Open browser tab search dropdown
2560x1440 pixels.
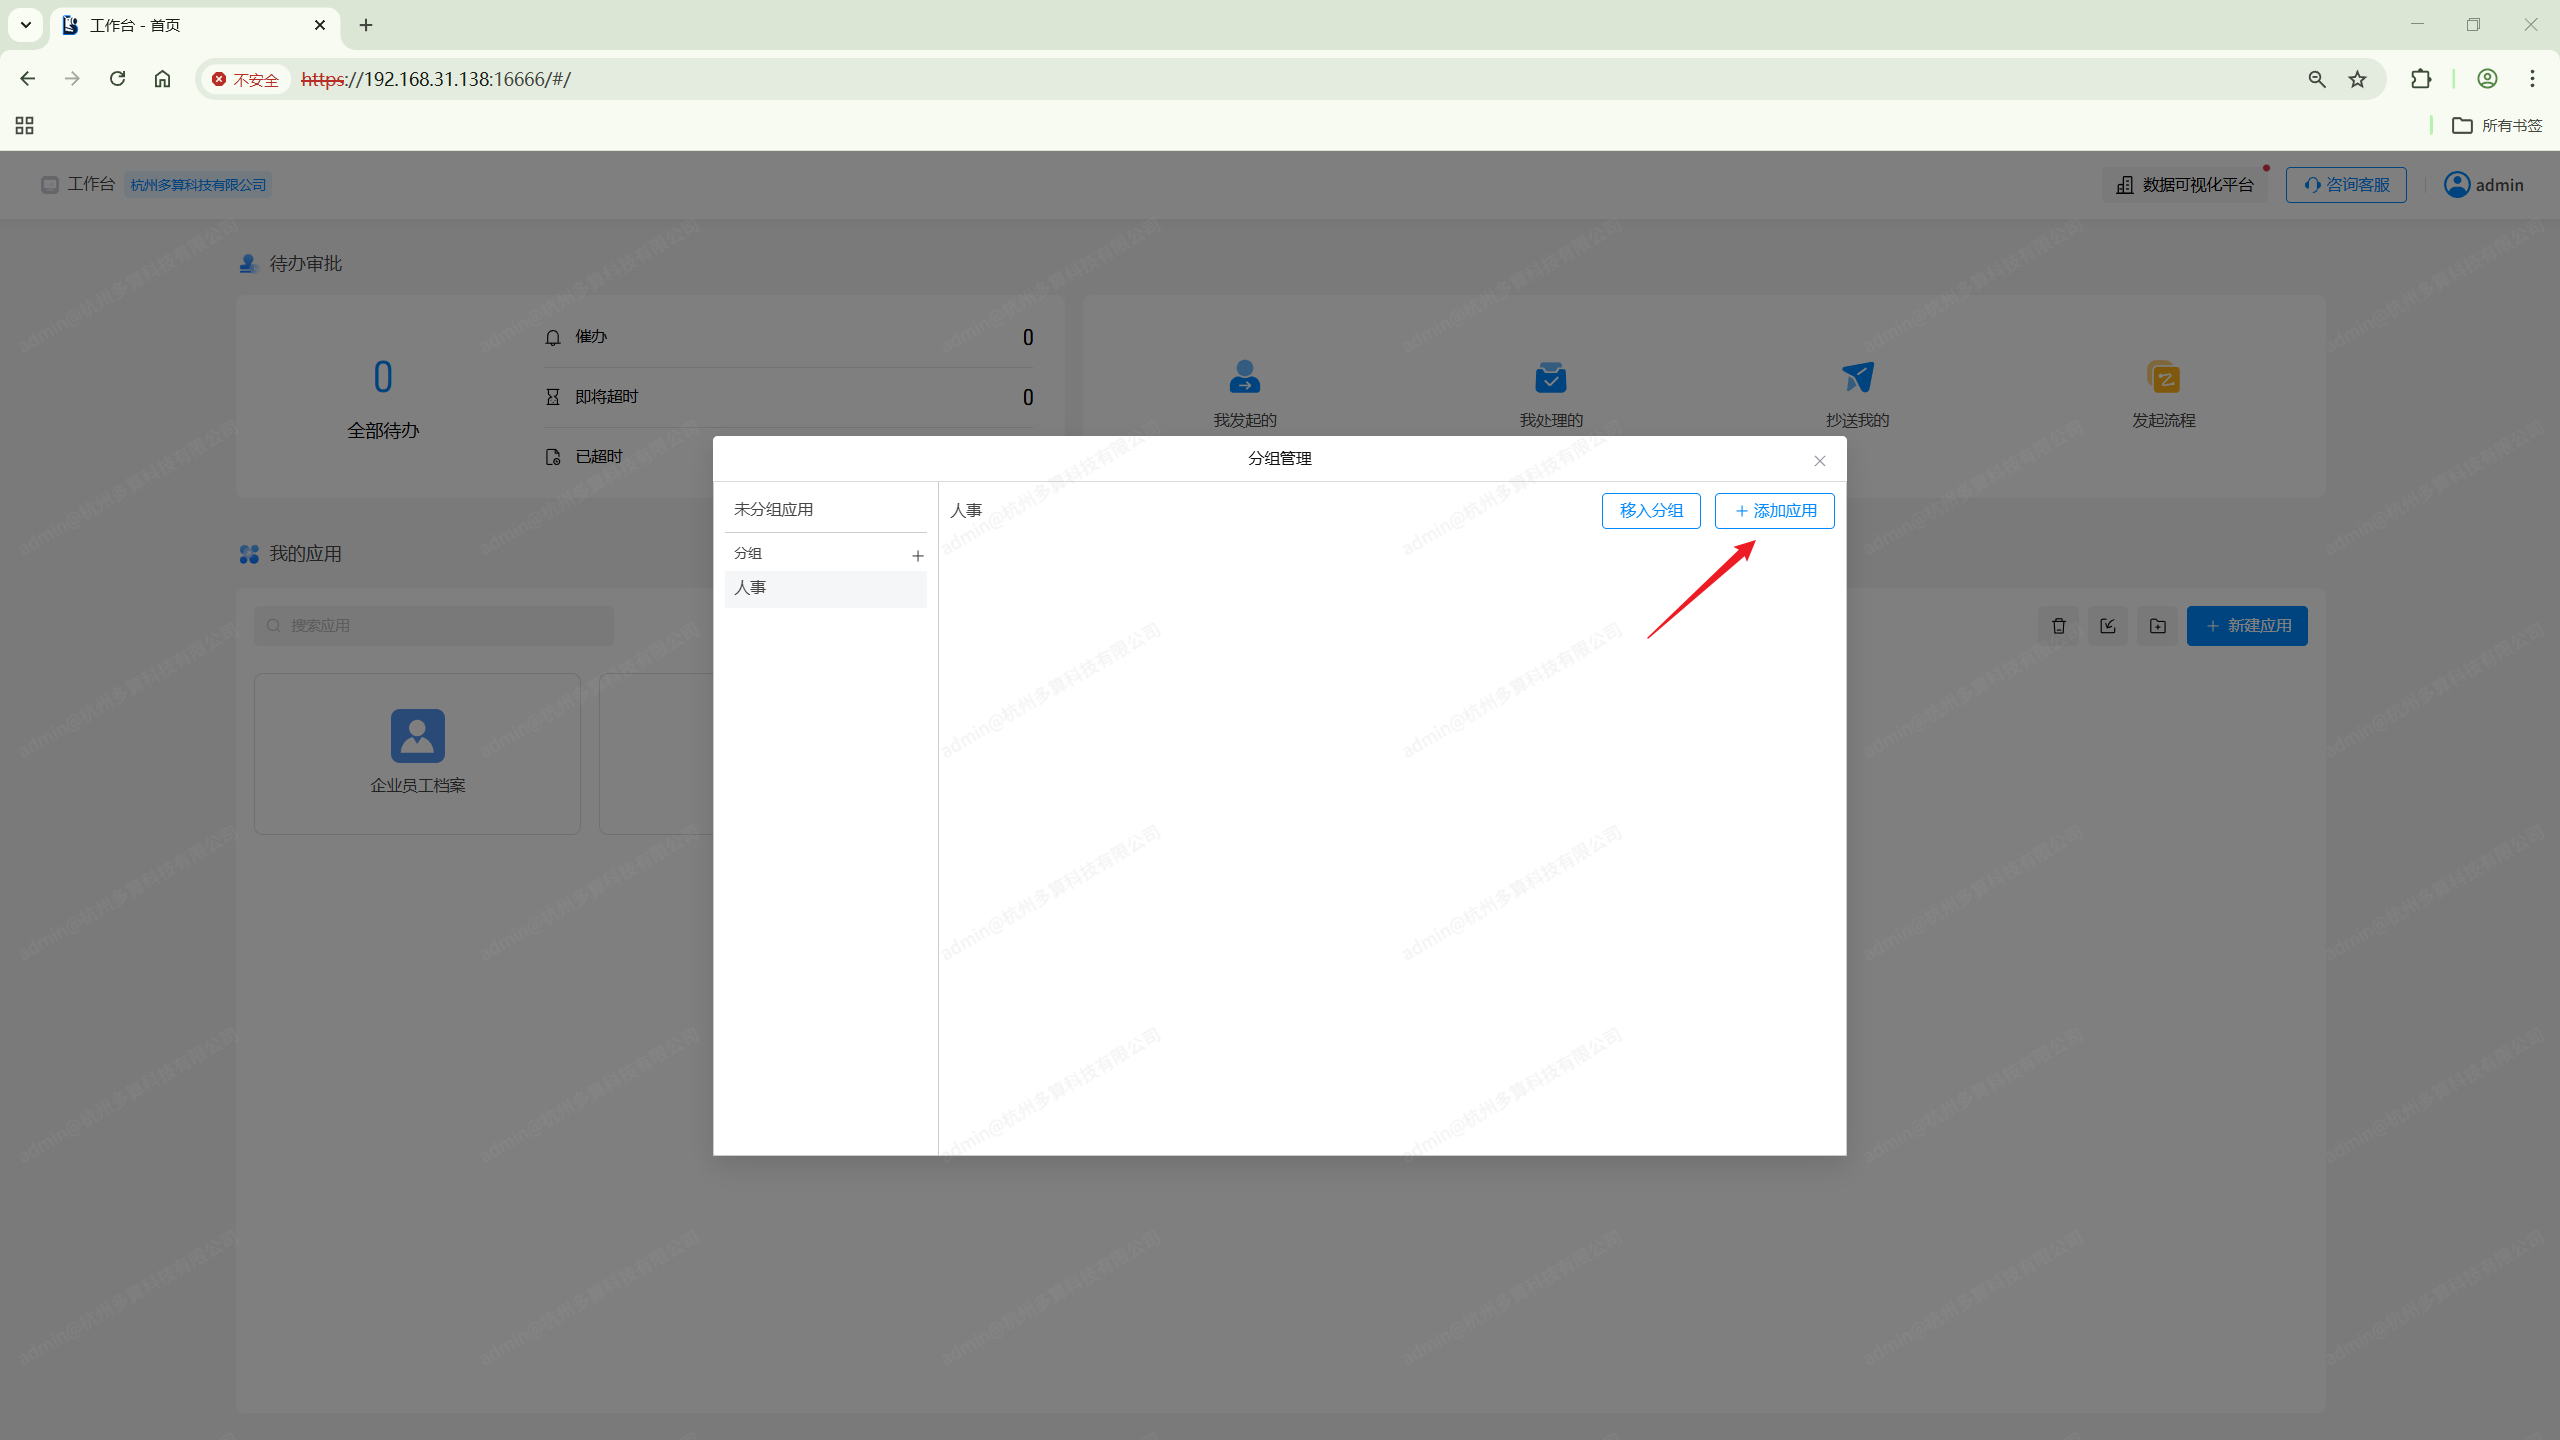coord(26,25)
